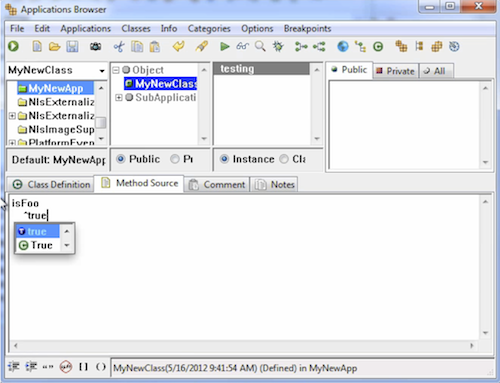This screenshot has height=383, width=500.
Task: Click the New document toolbar icon
Action: [37, 46]
